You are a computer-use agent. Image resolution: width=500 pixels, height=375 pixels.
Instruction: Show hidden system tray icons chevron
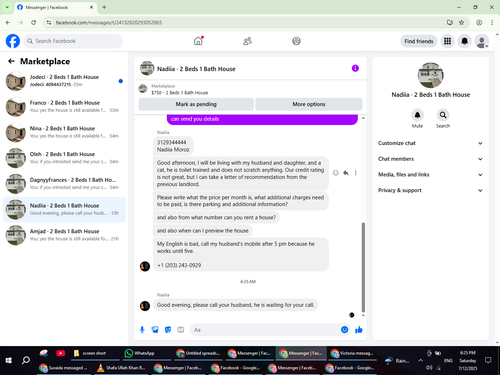pyautogui.click(x=420, y=360)
